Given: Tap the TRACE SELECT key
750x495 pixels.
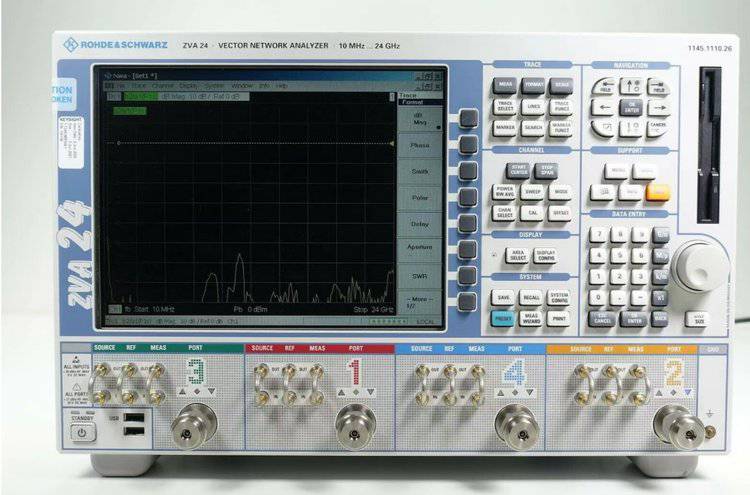Looking at the screenshot, I should coord(505,107).
